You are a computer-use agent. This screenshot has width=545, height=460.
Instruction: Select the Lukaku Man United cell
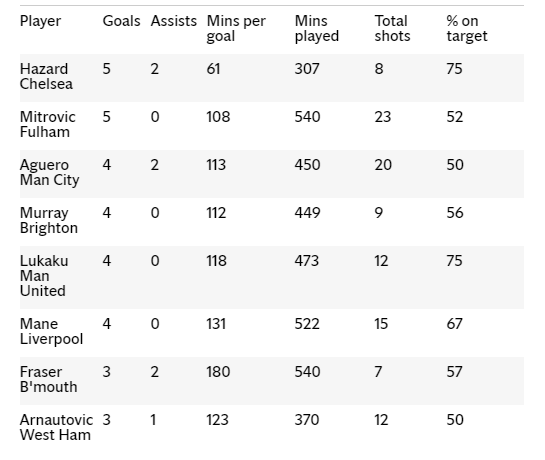[x=44, y=276]
